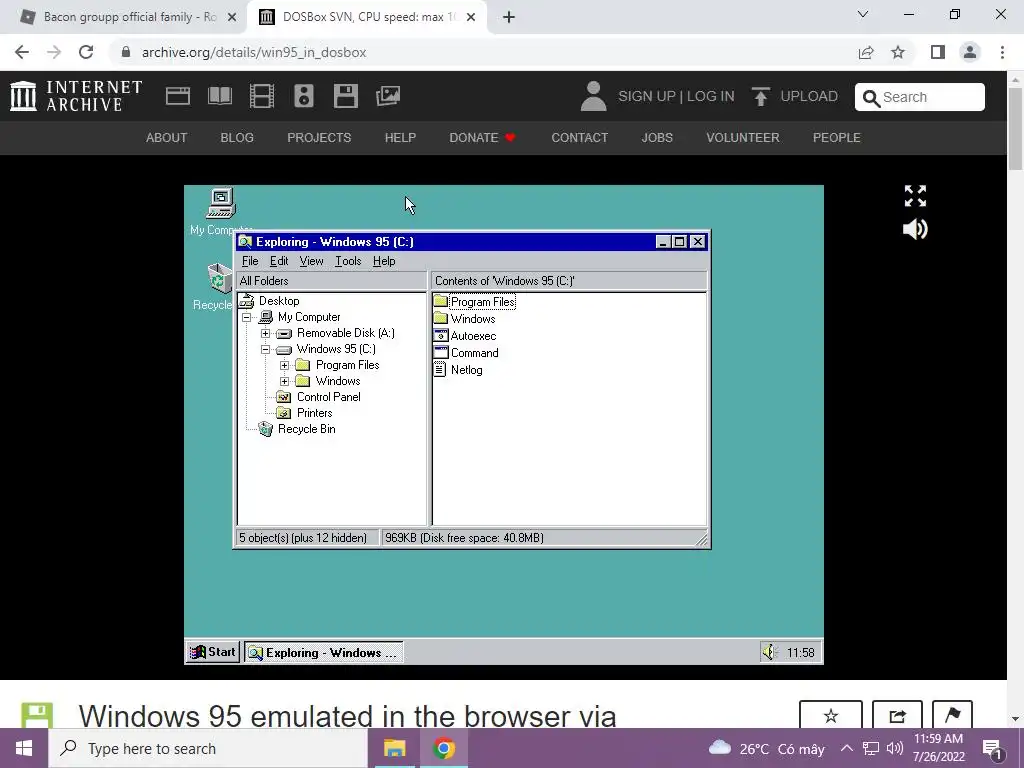The width and height of the screenshot is (1024, 768).
Task: Open the Help menu in Explorer
Action: pos(384,261)
